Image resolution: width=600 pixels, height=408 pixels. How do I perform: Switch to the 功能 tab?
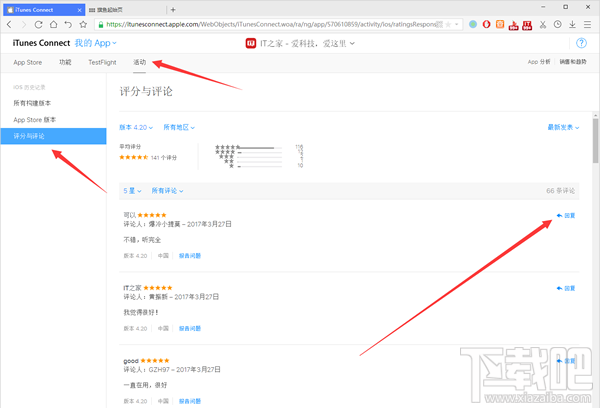coord(65,62)
